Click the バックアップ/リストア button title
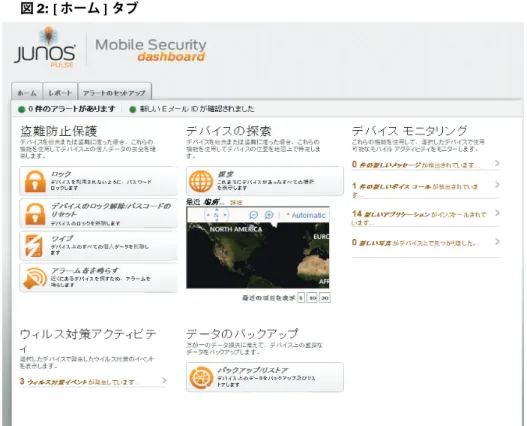This screenshot has height=426, width=527. (252, 370)
